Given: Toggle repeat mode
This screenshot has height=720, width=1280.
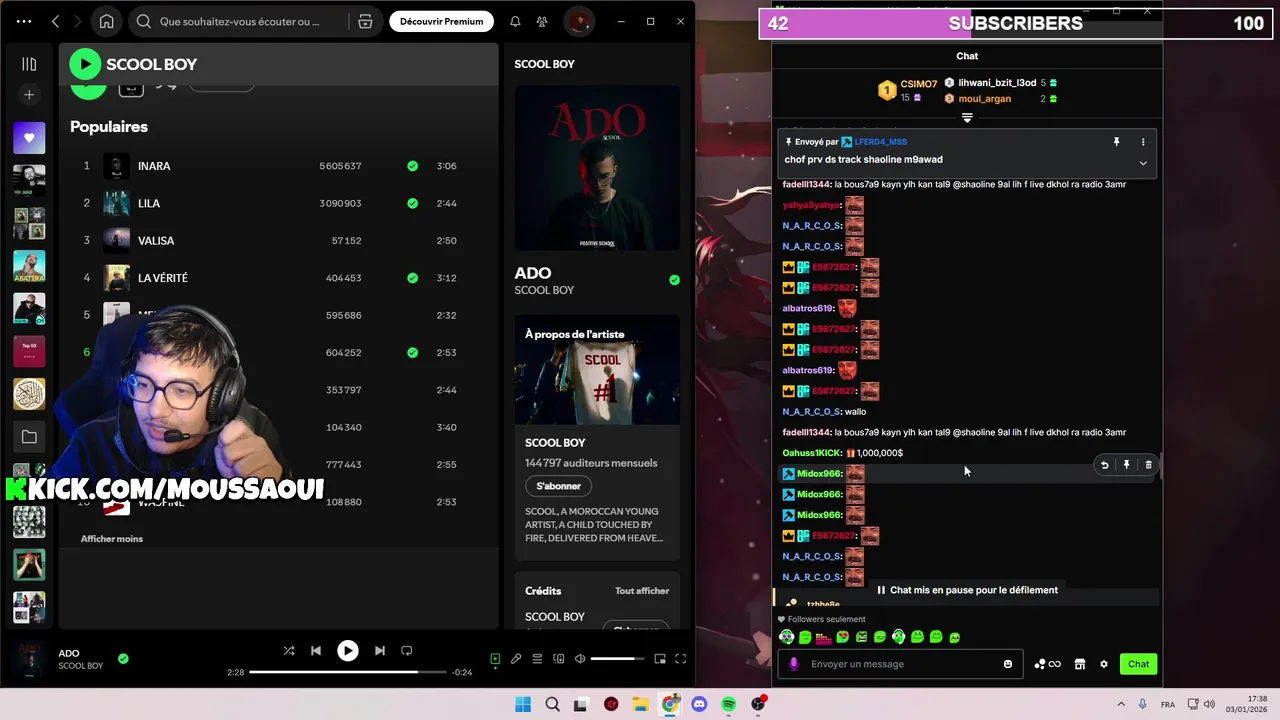Looking at the screenshot, I should click(x=407, y=651).
